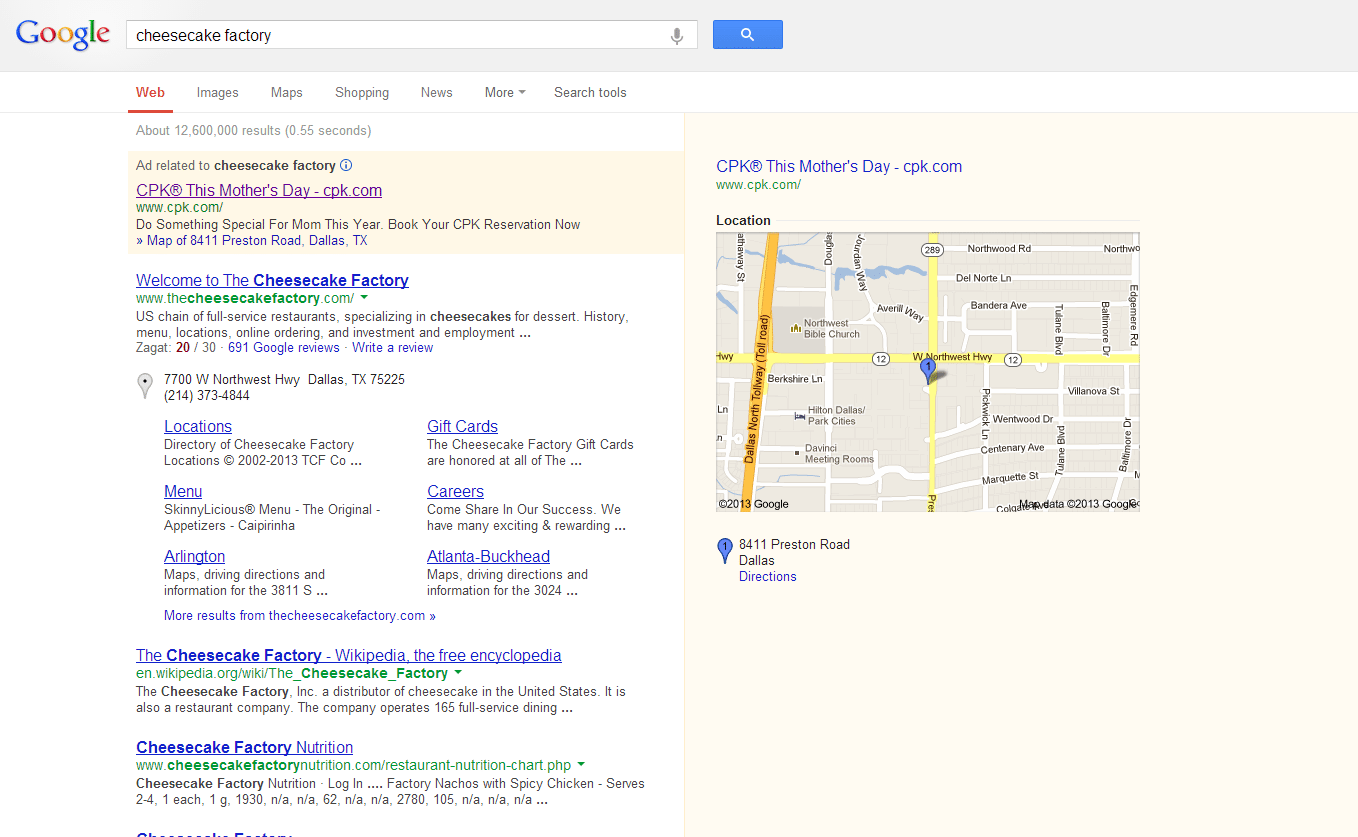Open the Menu sitelink
Image resolution: width=1358 pixels, height=837 pixels.
[183, 491]
